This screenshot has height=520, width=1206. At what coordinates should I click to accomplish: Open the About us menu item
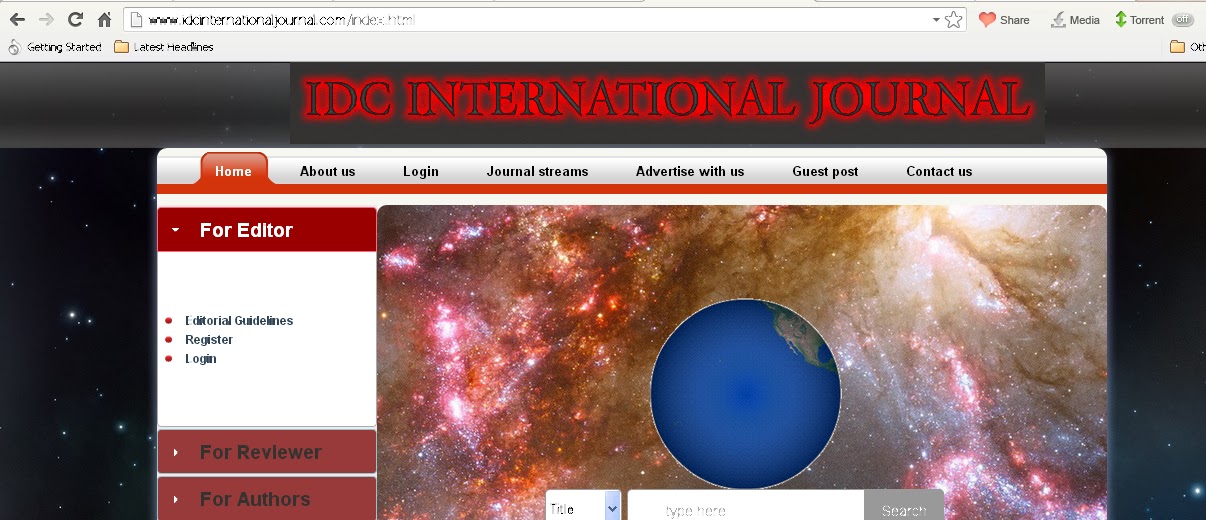click(328, 171)
